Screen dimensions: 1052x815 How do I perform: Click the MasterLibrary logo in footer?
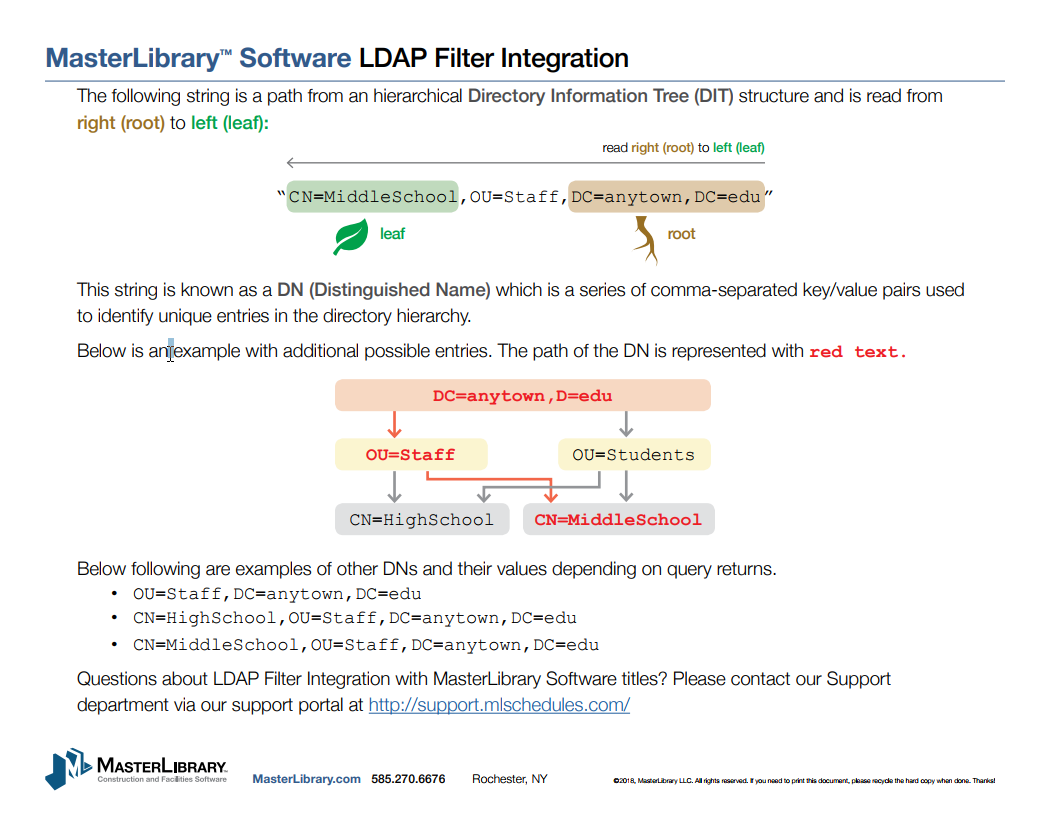click(x=136, y=769)
